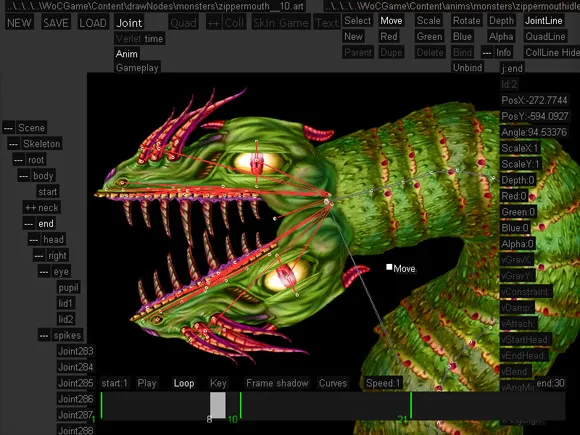Collapse the Skeleton tree node
This screenshot has height=435, width=580.
13,144
